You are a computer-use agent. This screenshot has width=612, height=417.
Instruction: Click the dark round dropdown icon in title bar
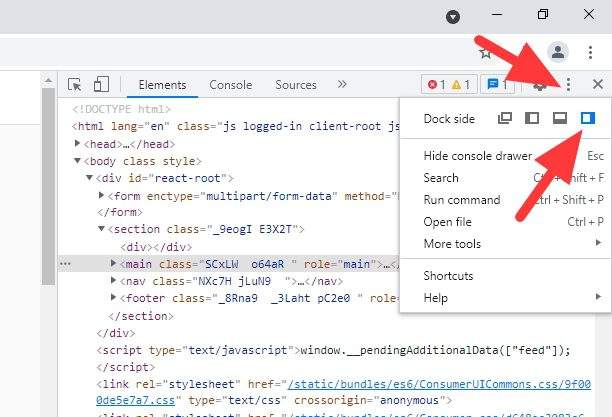click(453, 16)
